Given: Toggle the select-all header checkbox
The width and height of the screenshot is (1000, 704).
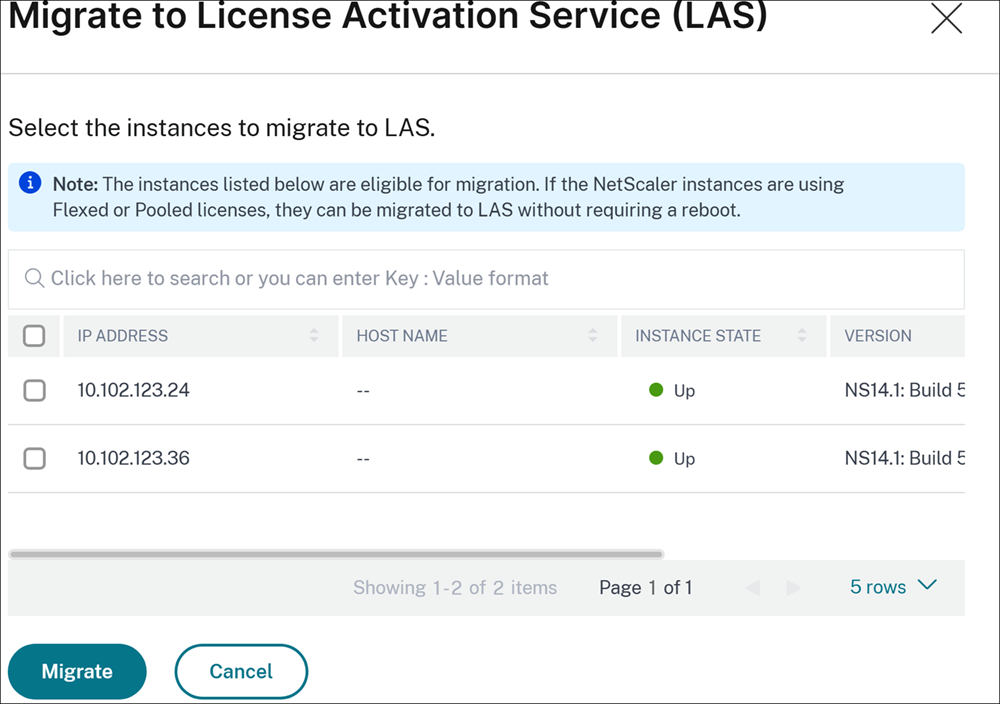Looking at the screenshot, I should pyautogui.click(x=34, y=335).
